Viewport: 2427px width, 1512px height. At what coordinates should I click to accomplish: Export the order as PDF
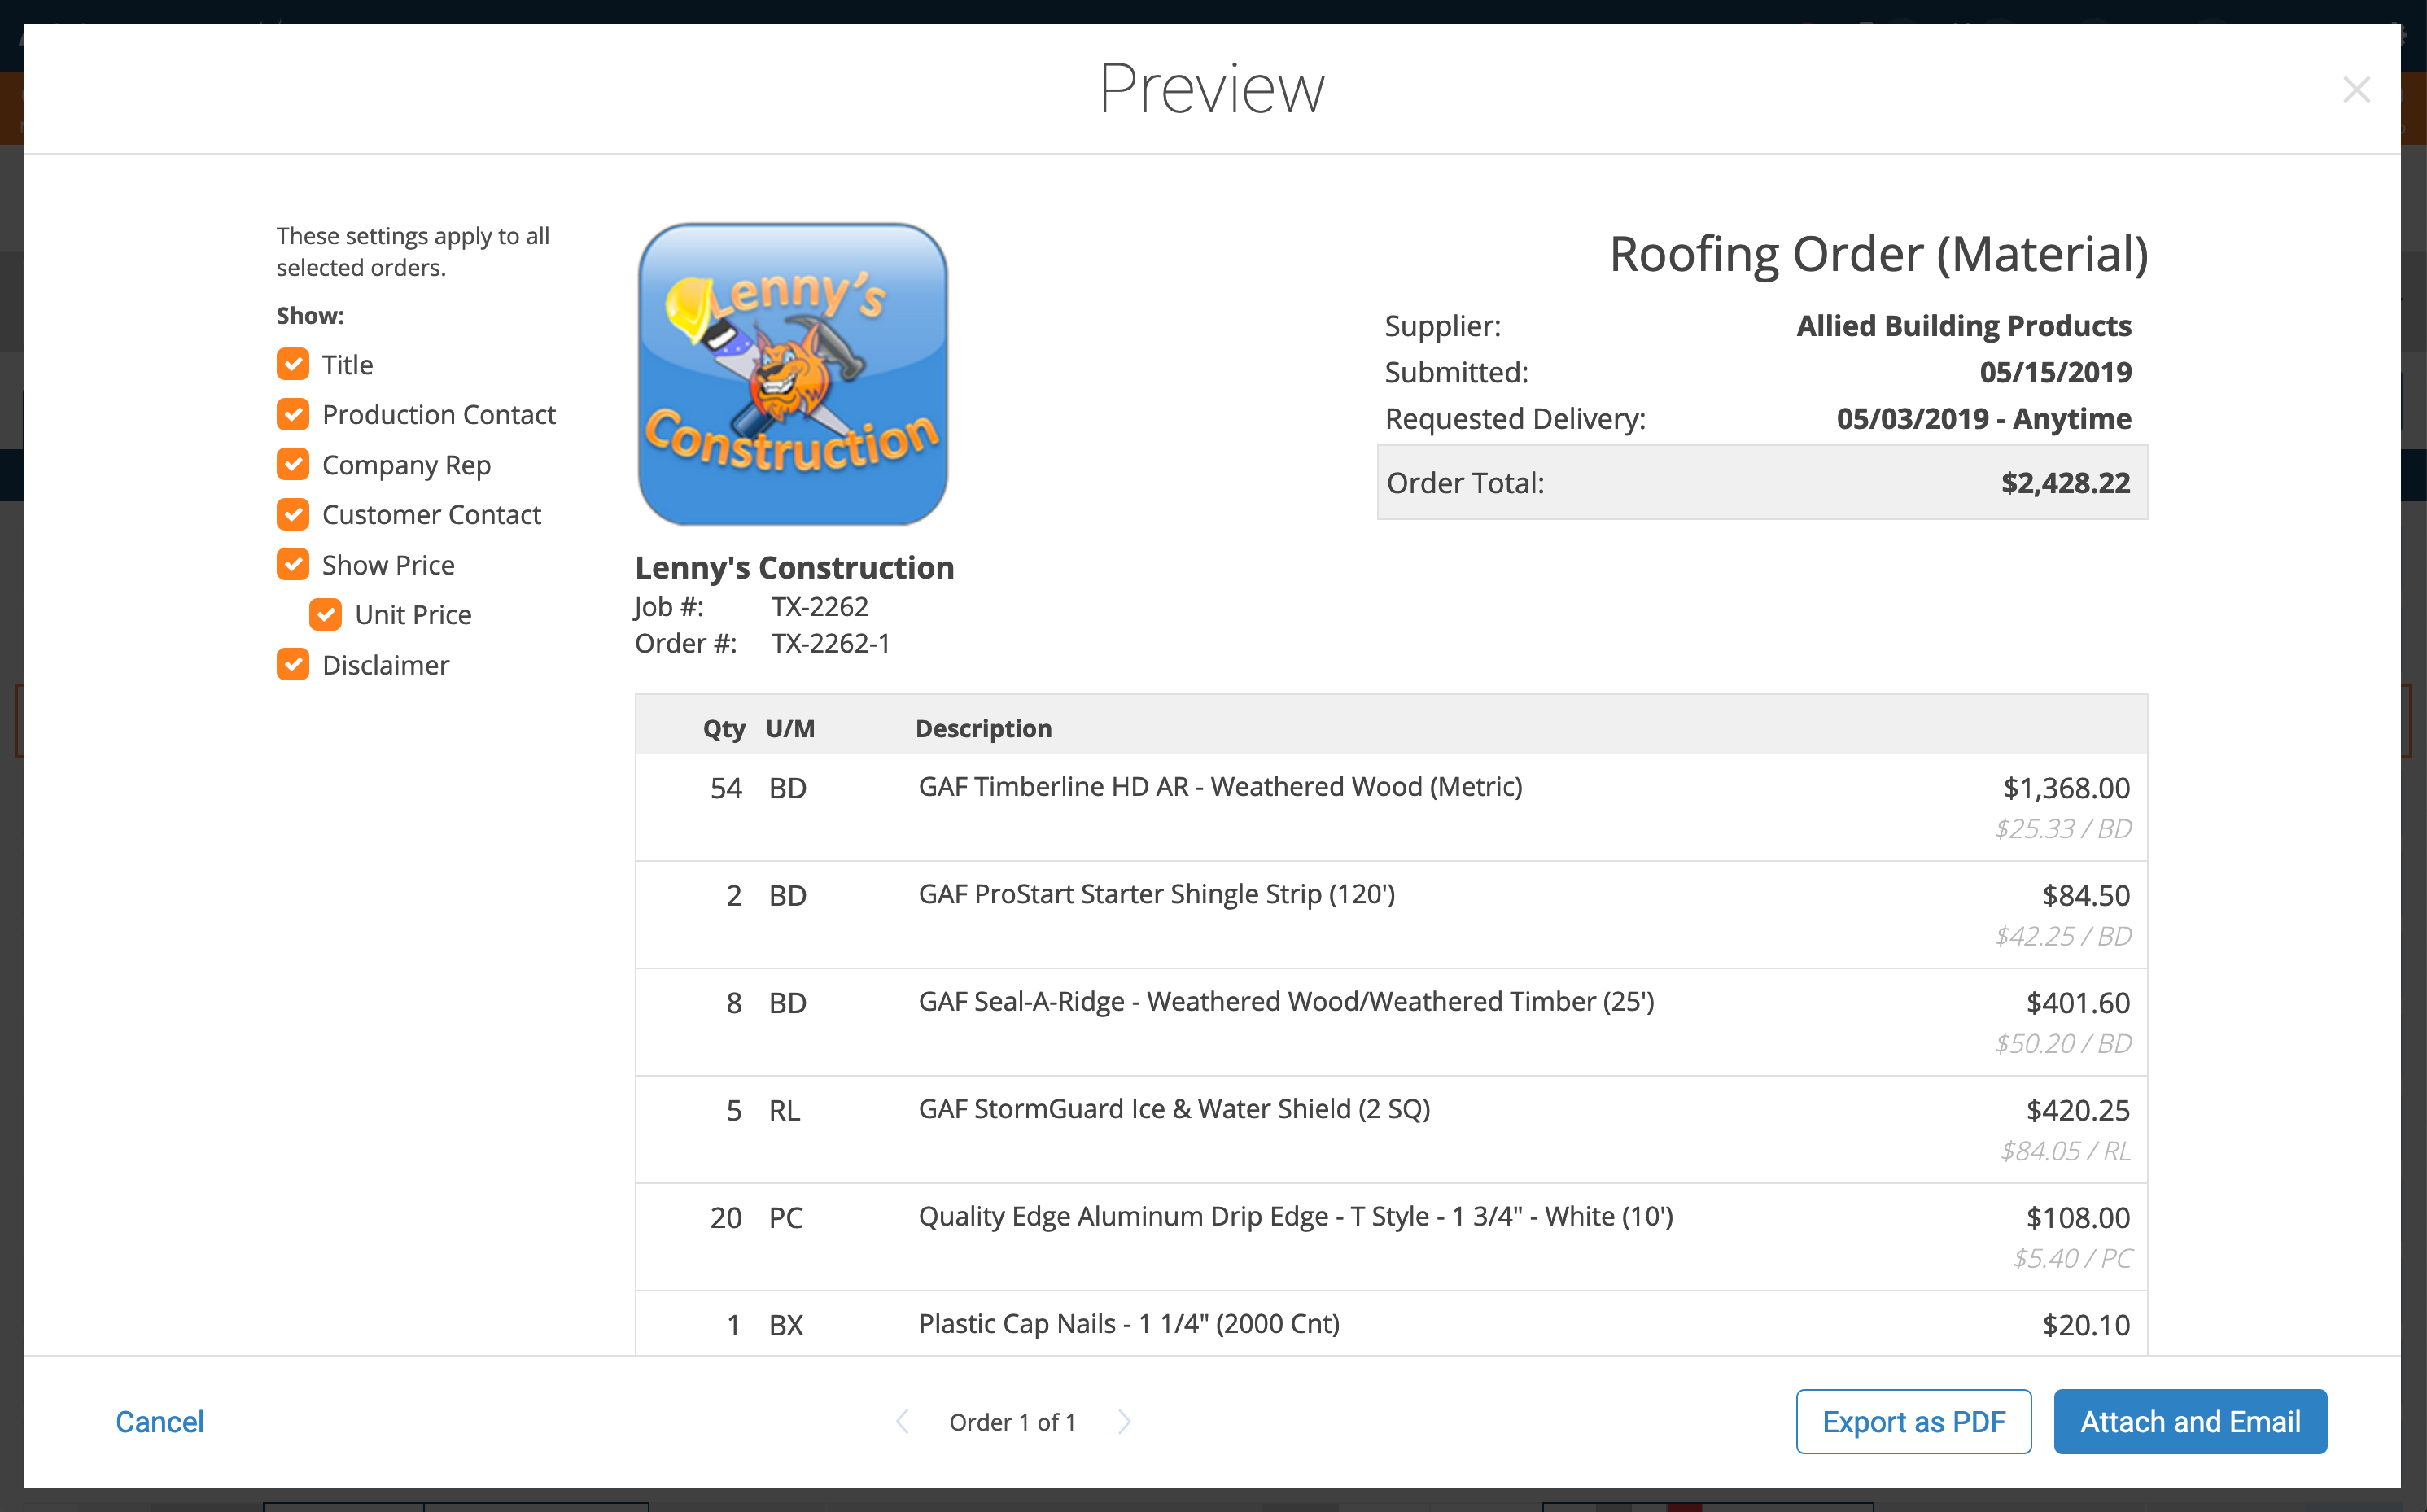tap(1913, 1421)
